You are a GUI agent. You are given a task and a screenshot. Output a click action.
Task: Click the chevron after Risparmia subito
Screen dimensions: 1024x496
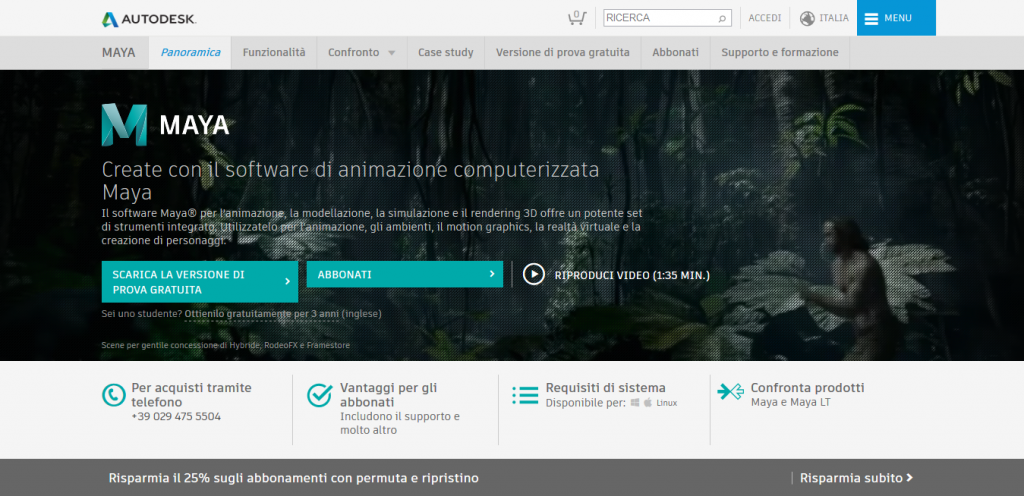(x=909, y=478)
